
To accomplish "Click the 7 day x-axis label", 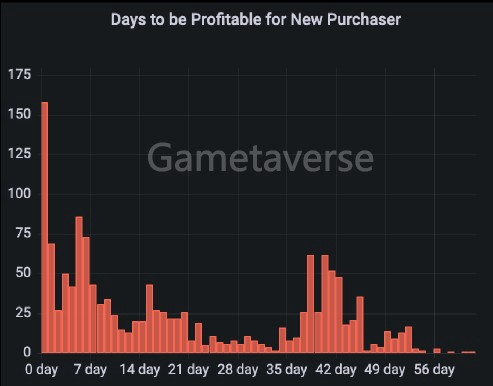I will (x=90, y=369).
